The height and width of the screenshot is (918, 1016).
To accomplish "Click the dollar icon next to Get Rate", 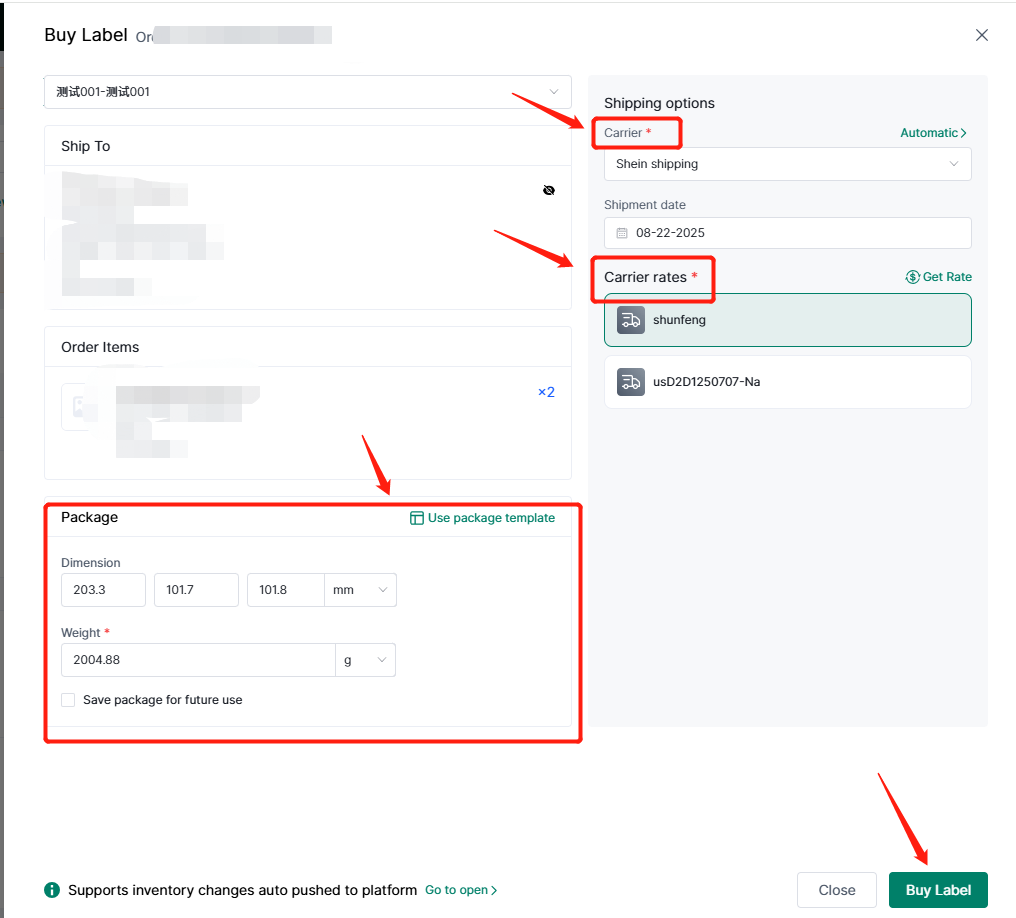I will click(x=912, y=277).
